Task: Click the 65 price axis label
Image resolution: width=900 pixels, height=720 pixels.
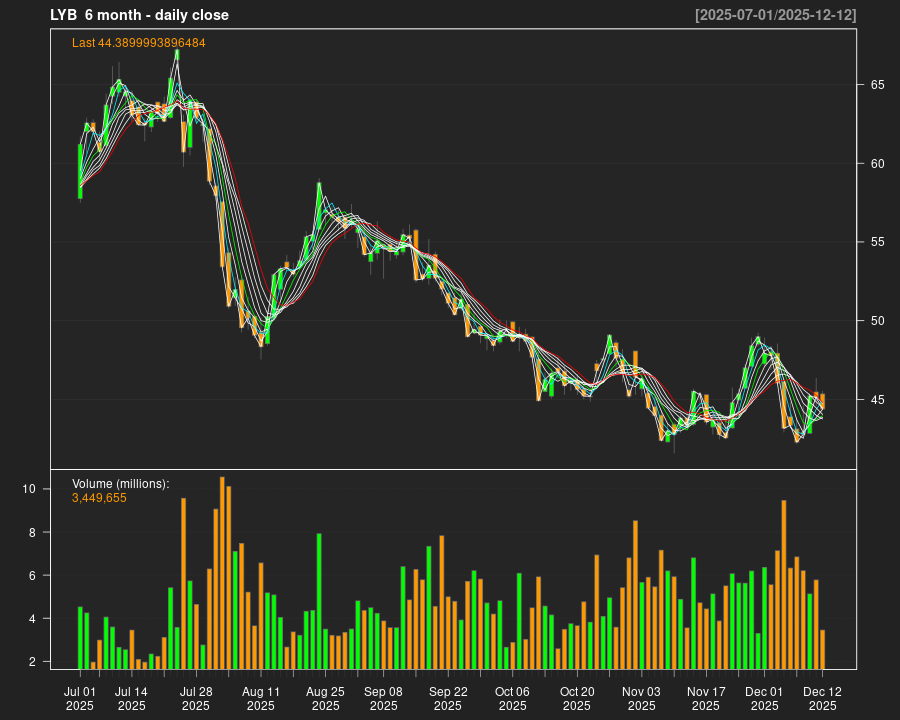Action: 876,85
